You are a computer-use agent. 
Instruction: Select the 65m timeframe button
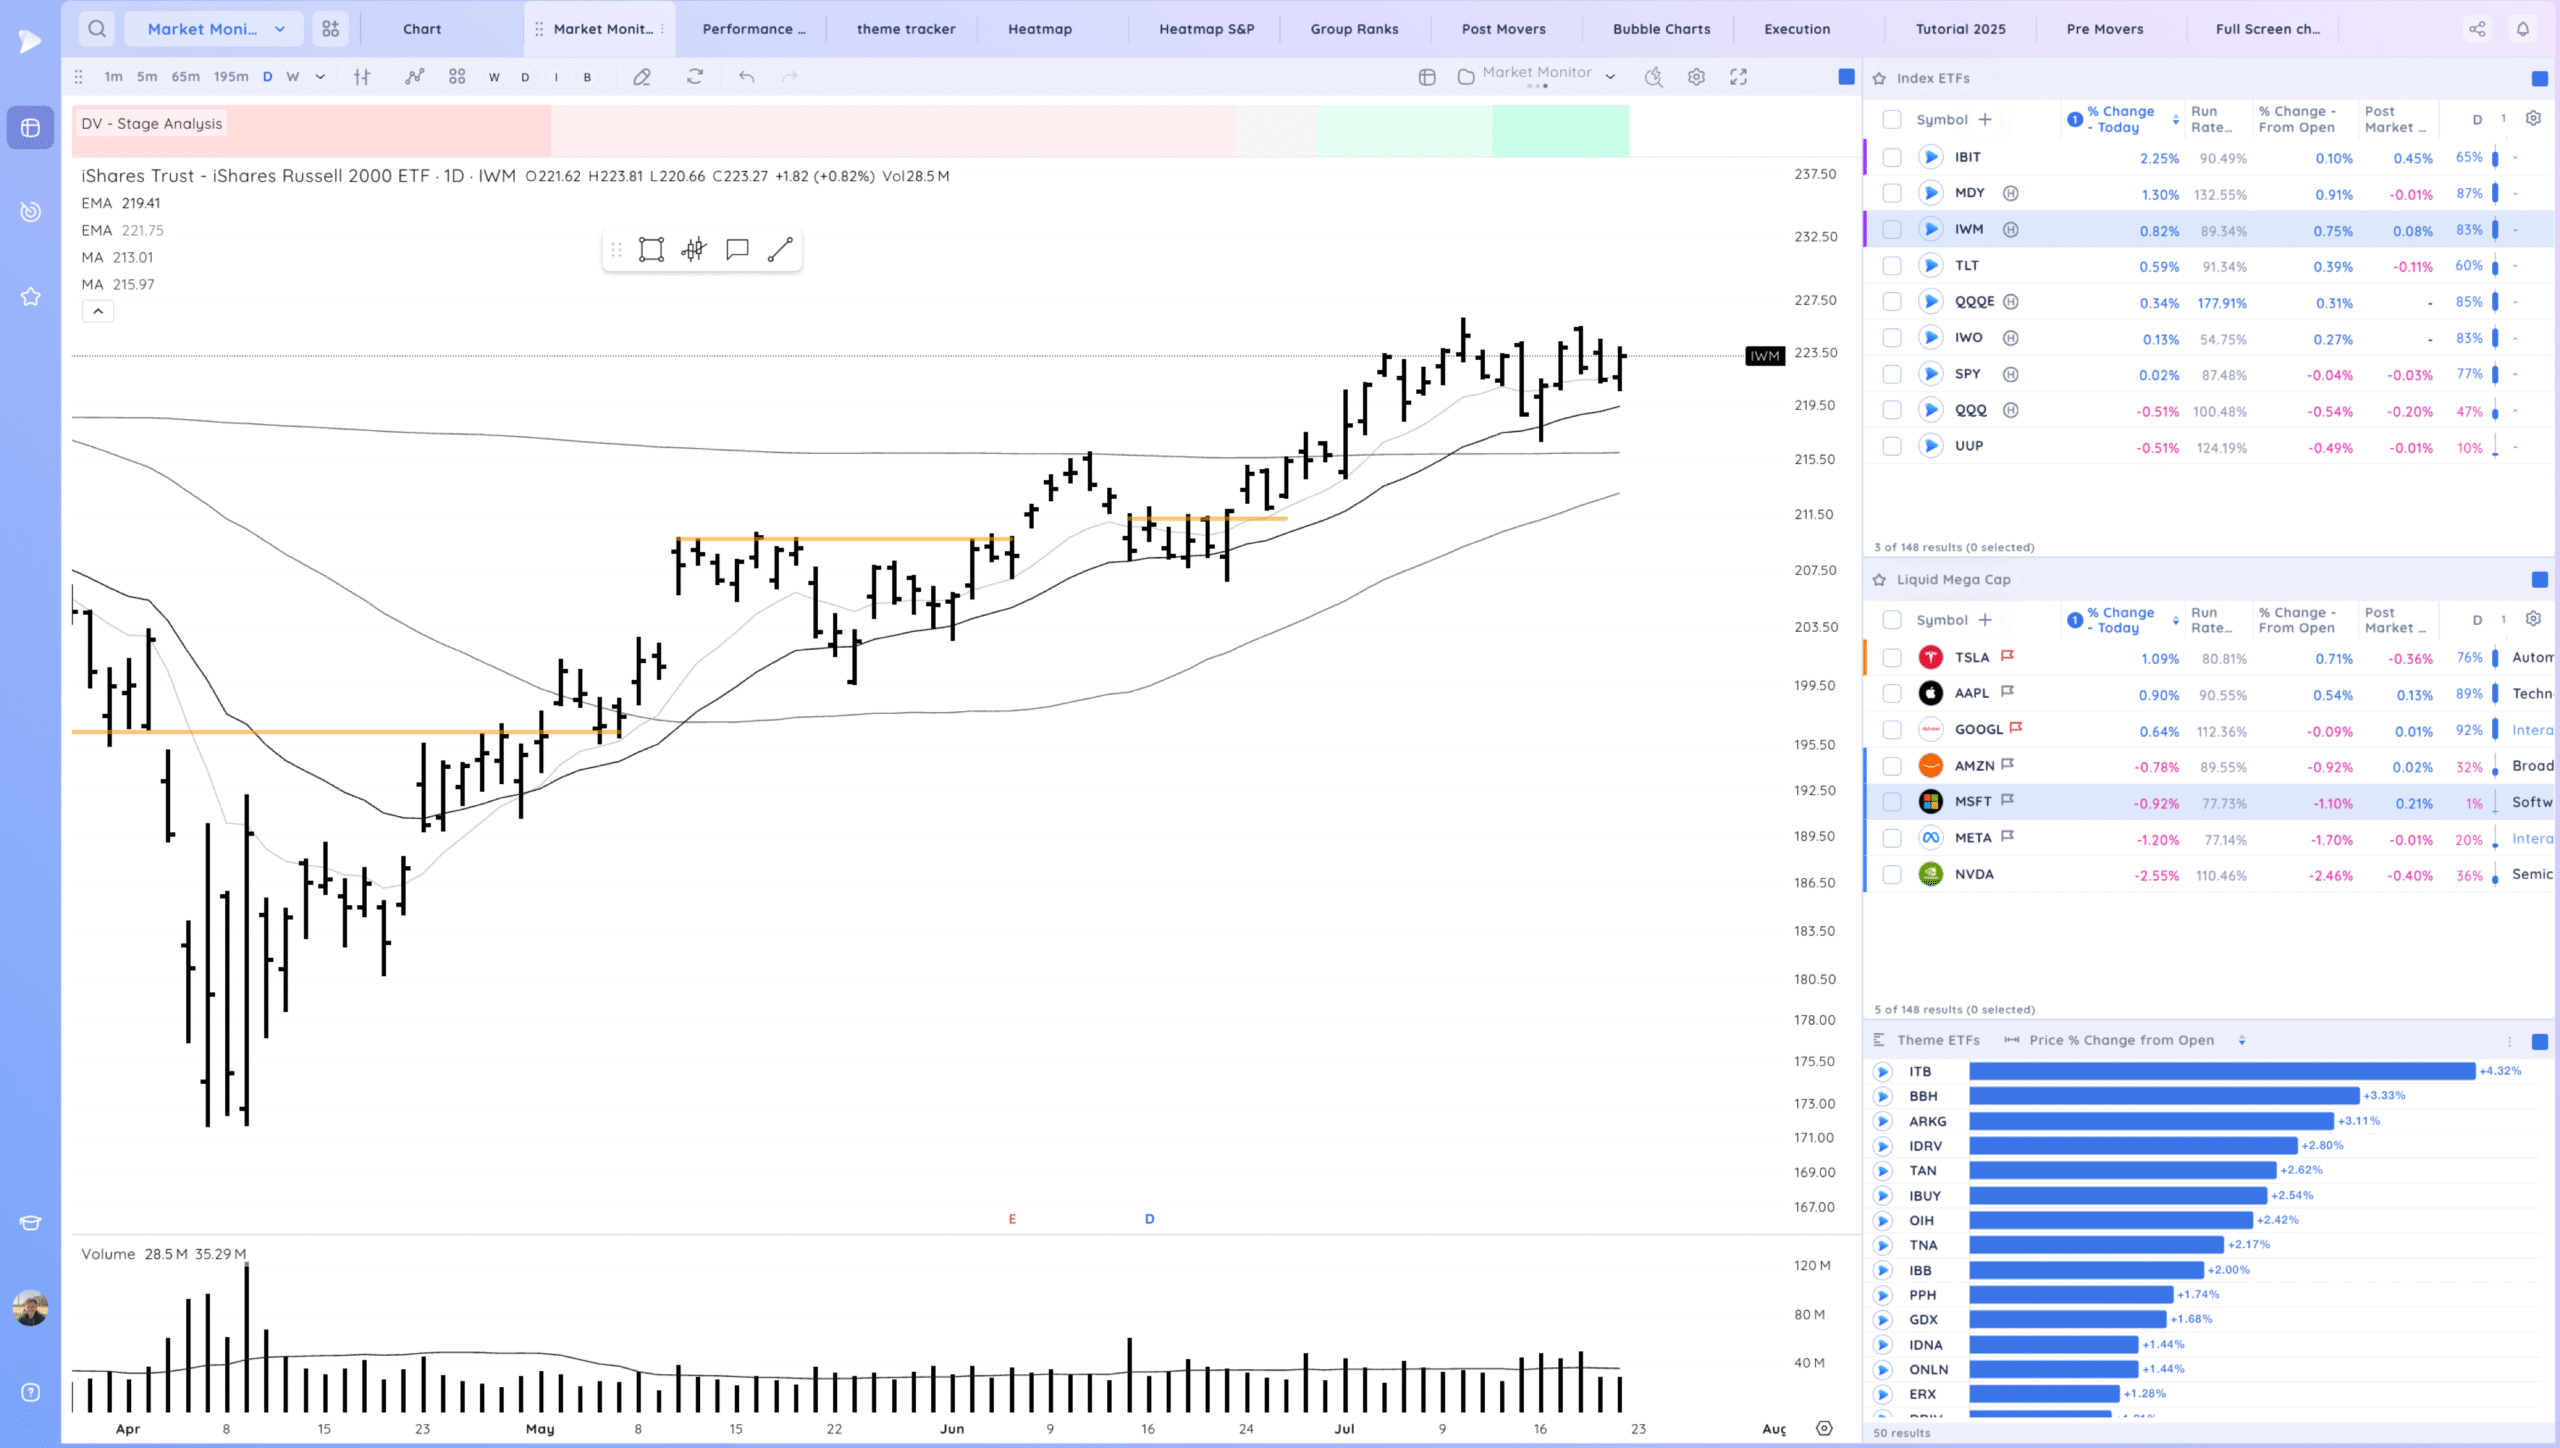pyautogui.click(x=185, y=77)
